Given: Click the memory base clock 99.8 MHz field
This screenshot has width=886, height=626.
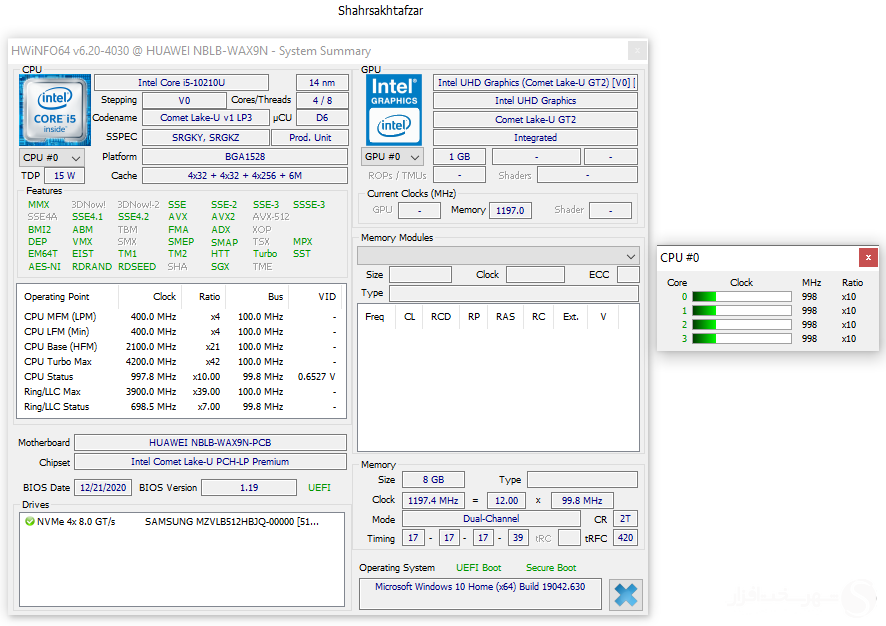Looking at the screenshot, I should coord(582,501).
